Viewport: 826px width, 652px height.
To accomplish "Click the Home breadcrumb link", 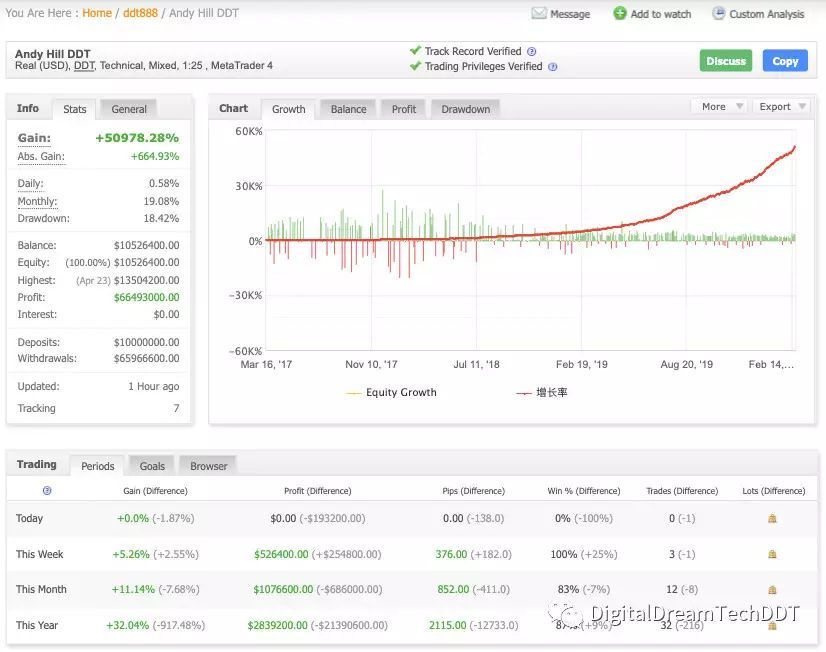I will [97, 13].
